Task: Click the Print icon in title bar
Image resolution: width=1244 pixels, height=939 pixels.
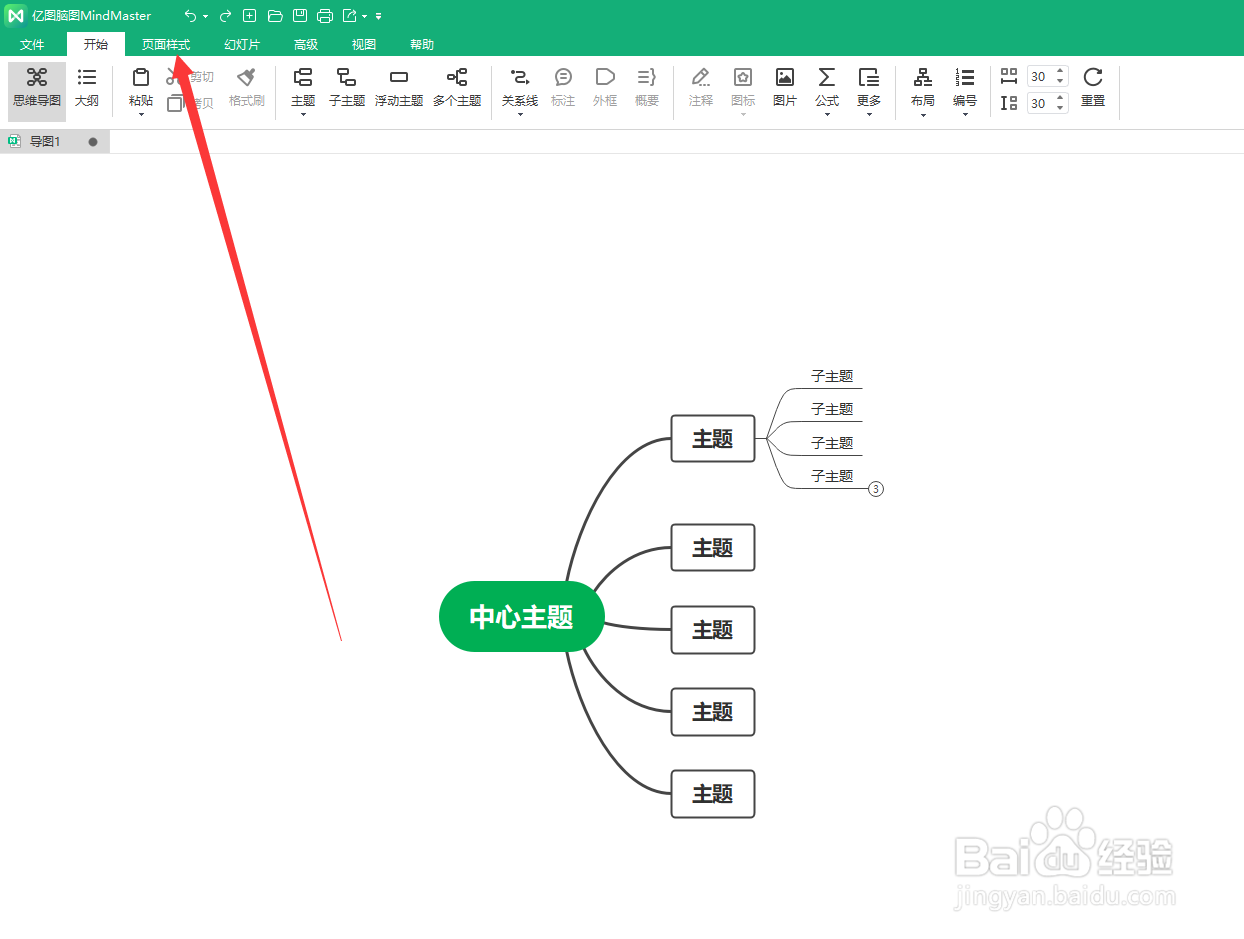Action: click(x=325, y=16)
